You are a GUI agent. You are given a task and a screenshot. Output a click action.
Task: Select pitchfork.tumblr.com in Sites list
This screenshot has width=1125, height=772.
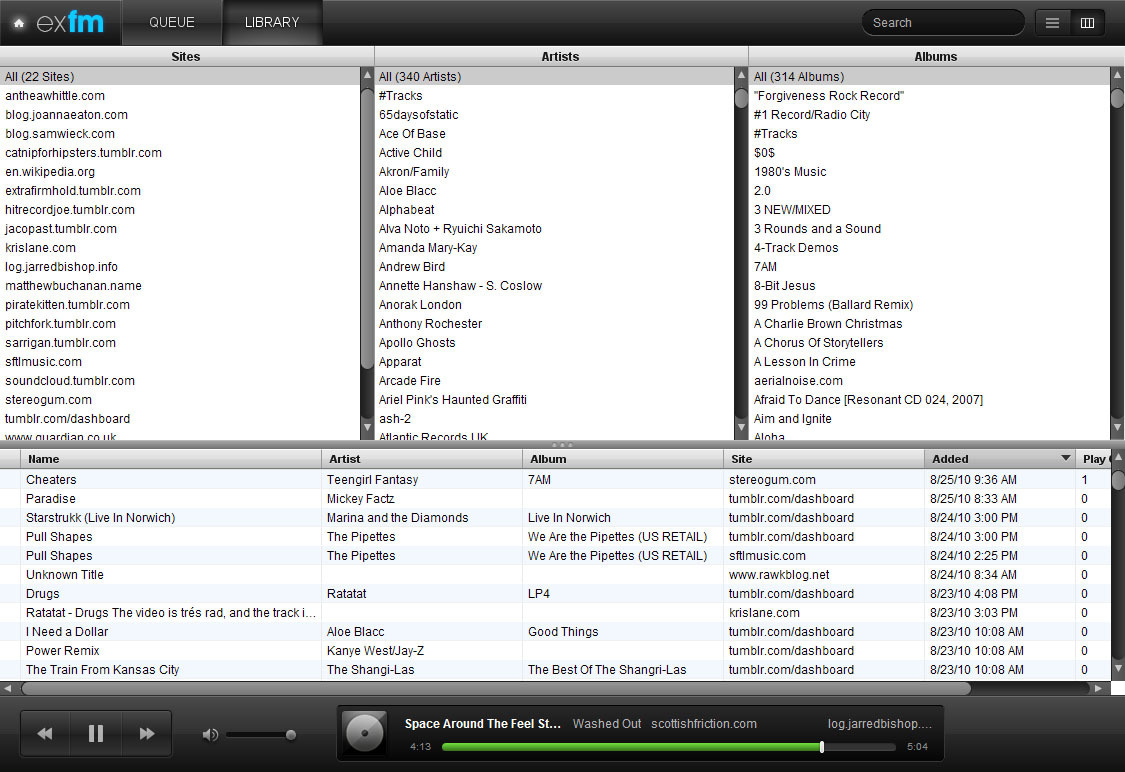pos(60,324)
